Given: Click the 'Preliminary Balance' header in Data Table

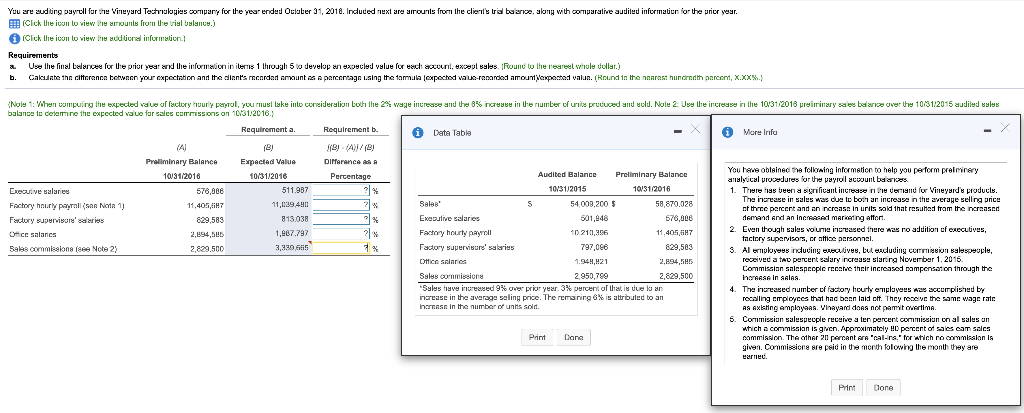Looking at the screenshot, I should pyautogui.click(x=651, y=174).
